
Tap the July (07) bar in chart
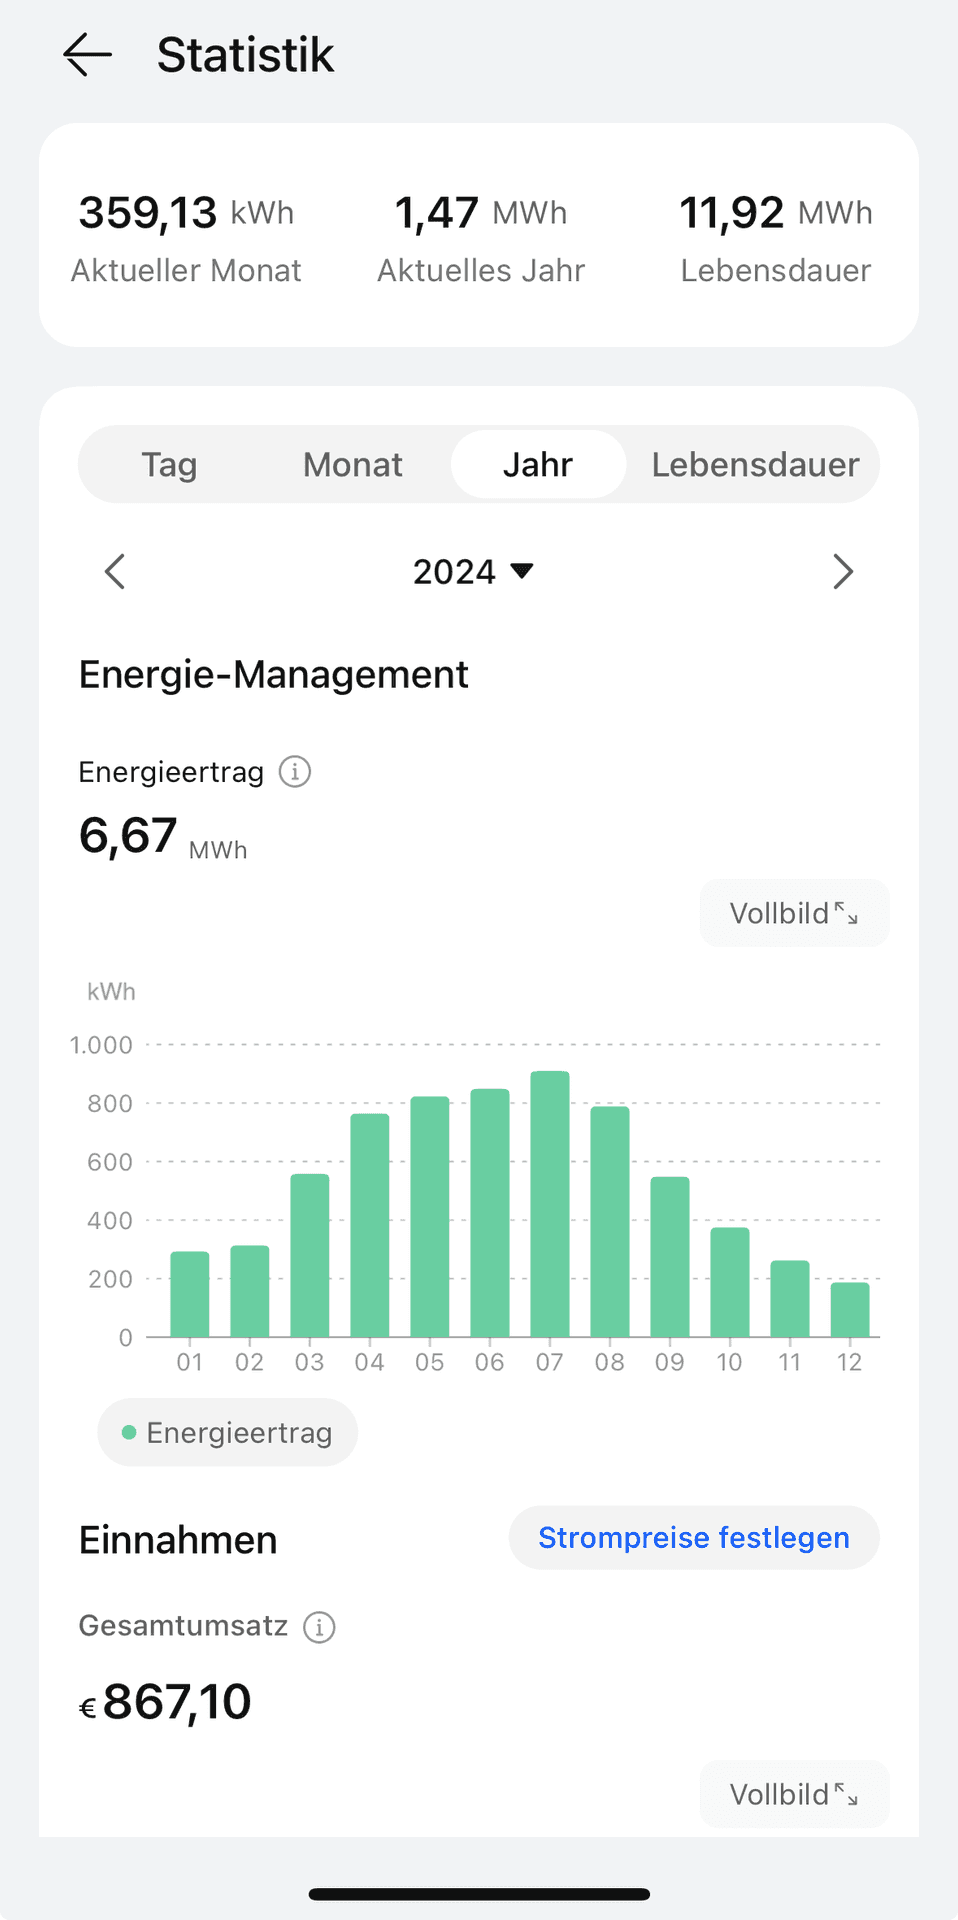(x=550, y=1205)
